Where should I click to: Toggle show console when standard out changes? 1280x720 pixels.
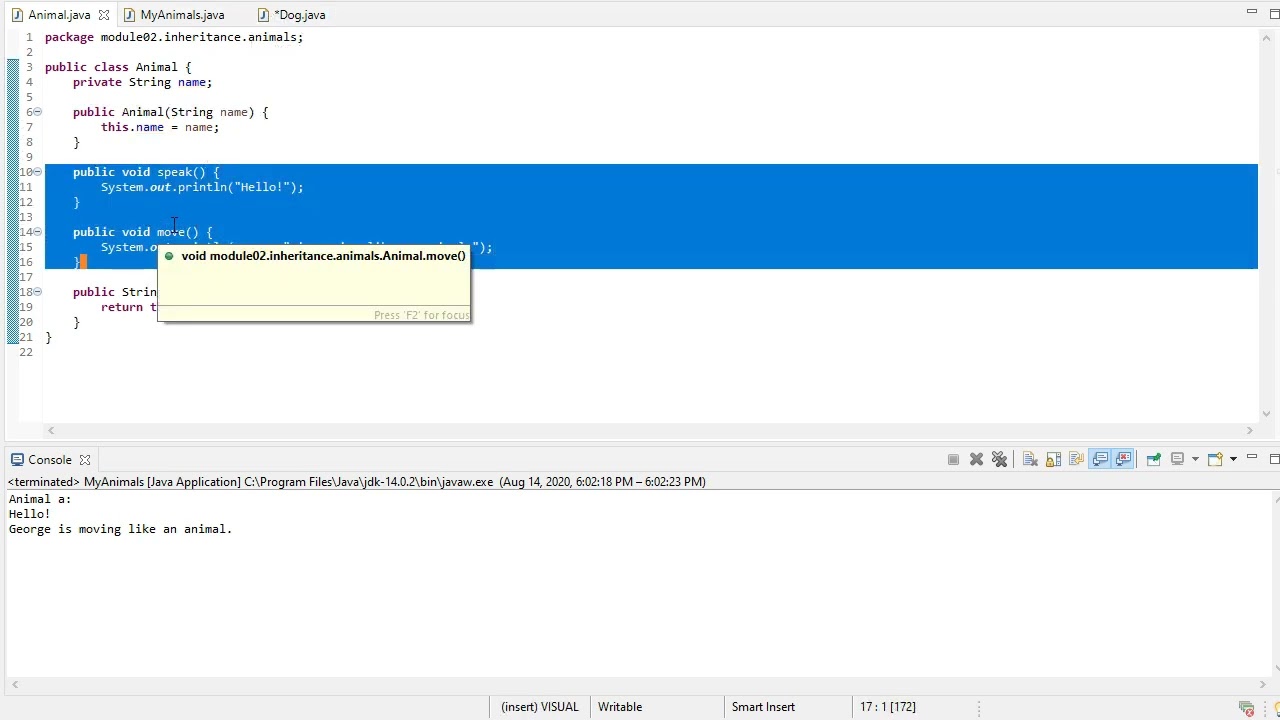[1100, 460]
